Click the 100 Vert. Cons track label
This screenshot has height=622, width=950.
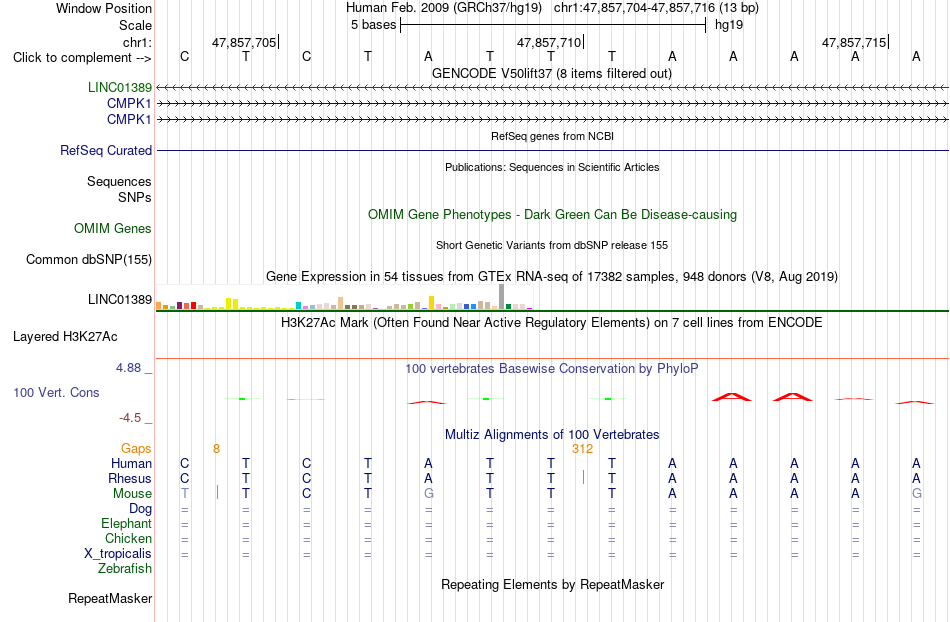coord(56,392)
